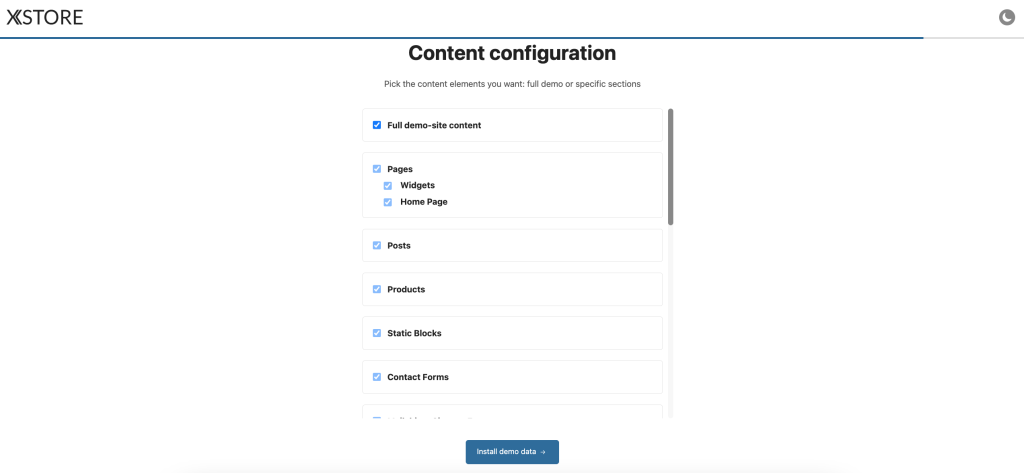
Task: Click the Full demo-site content label
Action: tap(434, 125)
